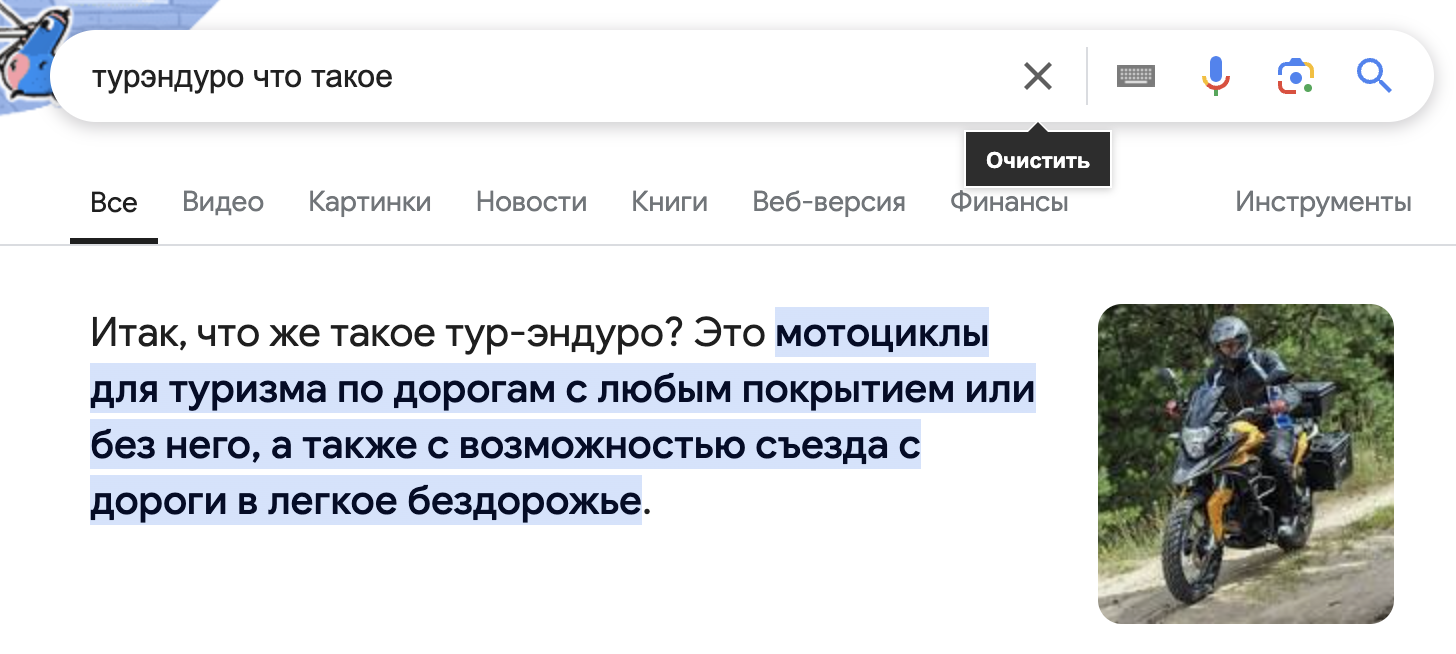Open the 'Веб-версия' filter

coord(829,203)
